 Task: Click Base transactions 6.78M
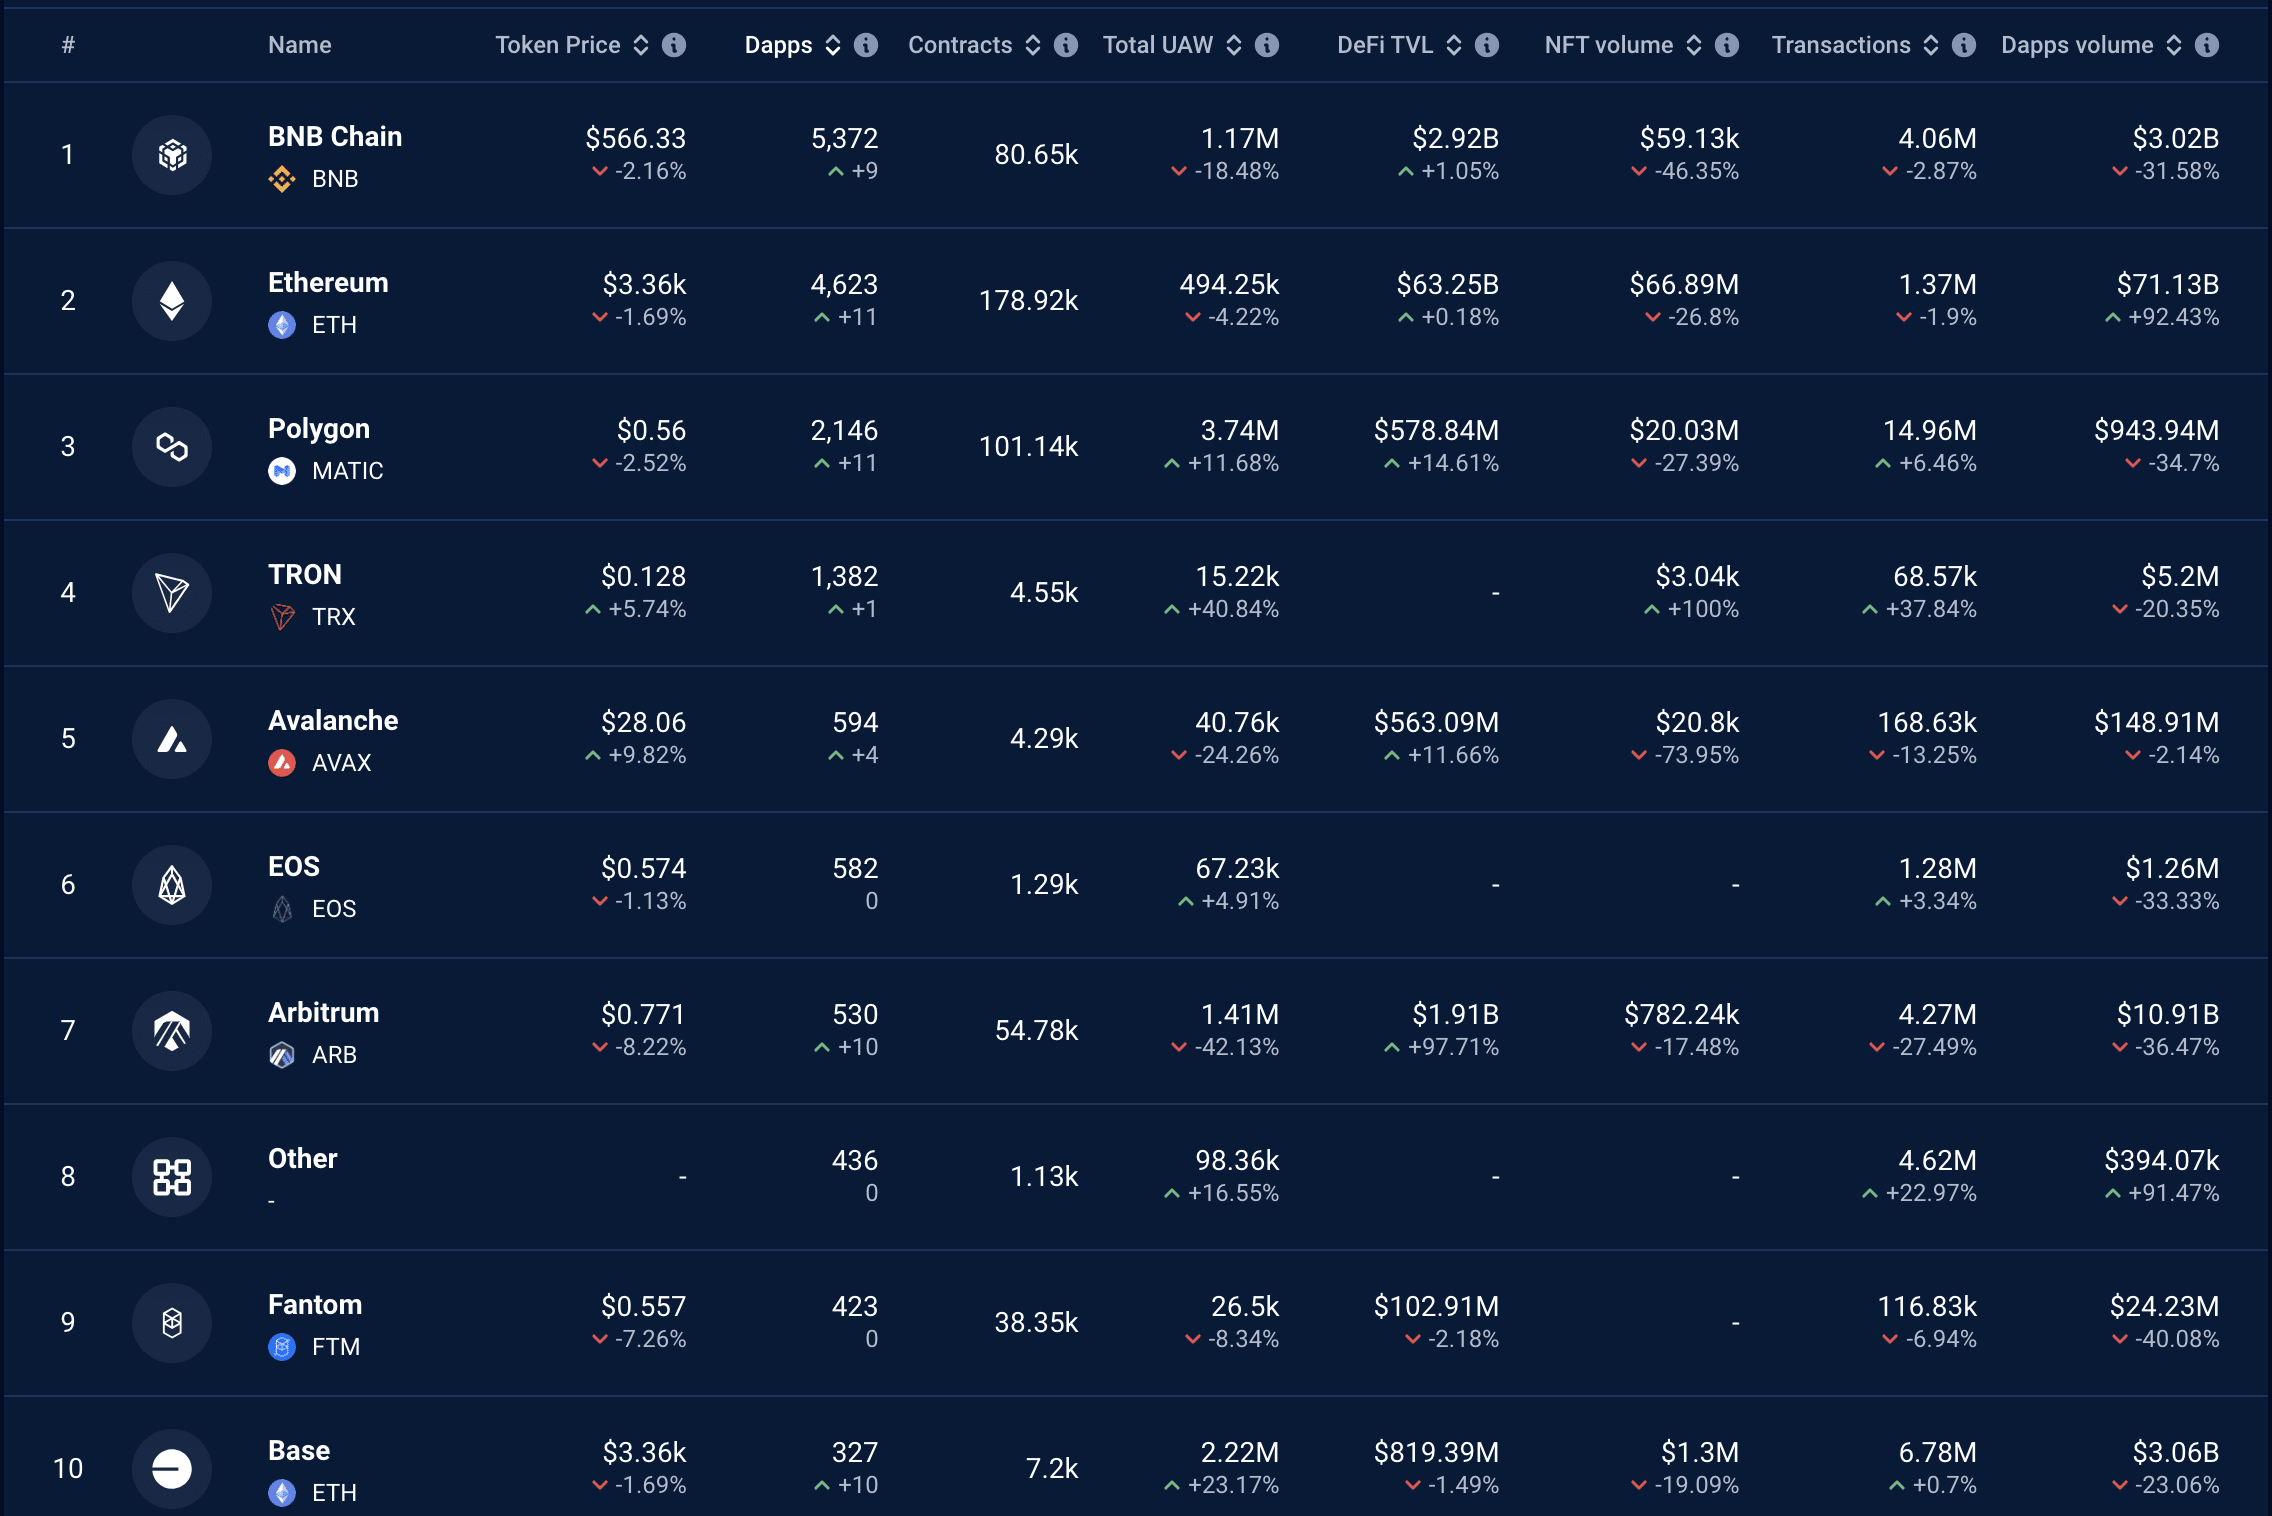click(x=1937, y=1453)
